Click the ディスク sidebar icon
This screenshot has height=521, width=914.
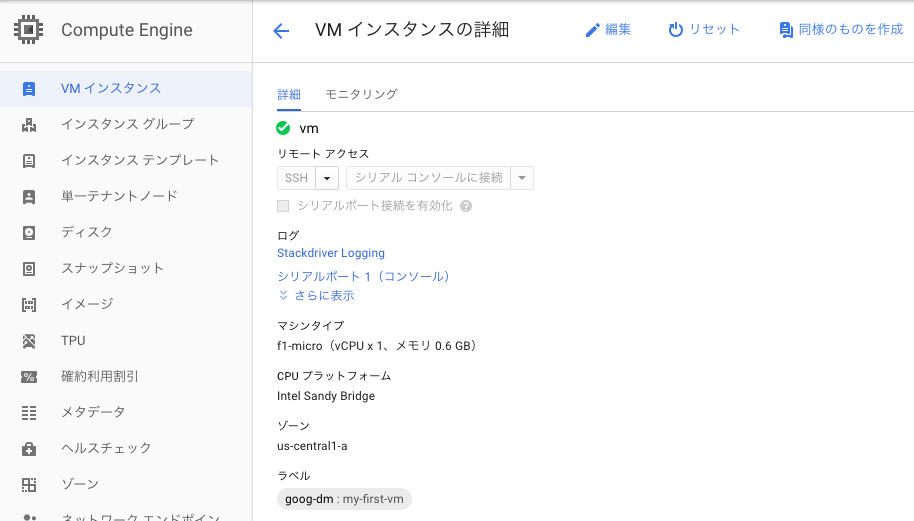point(29,233)
